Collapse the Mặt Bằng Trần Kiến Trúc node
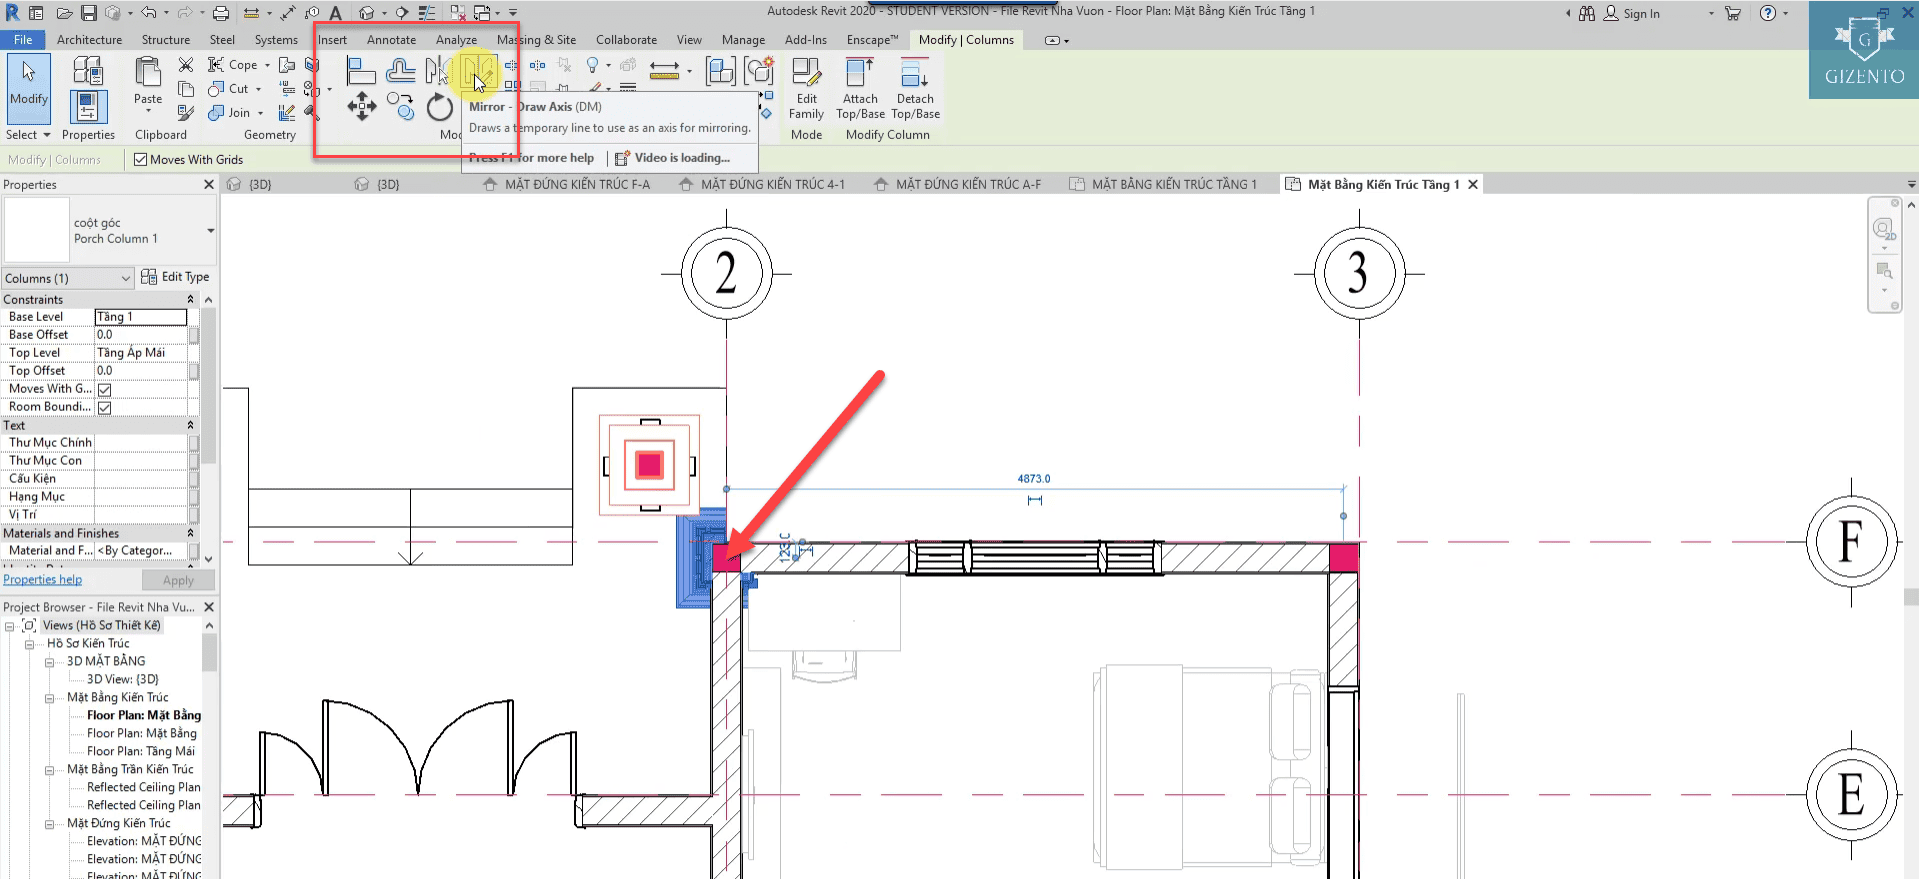This screenshot has width=1919, height=879. 50,770
